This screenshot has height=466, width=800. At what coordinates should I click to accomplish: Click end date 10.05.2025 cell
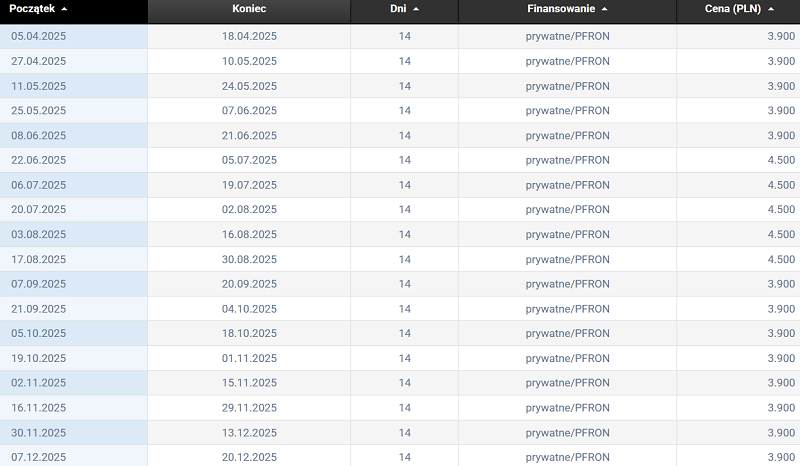249,61
